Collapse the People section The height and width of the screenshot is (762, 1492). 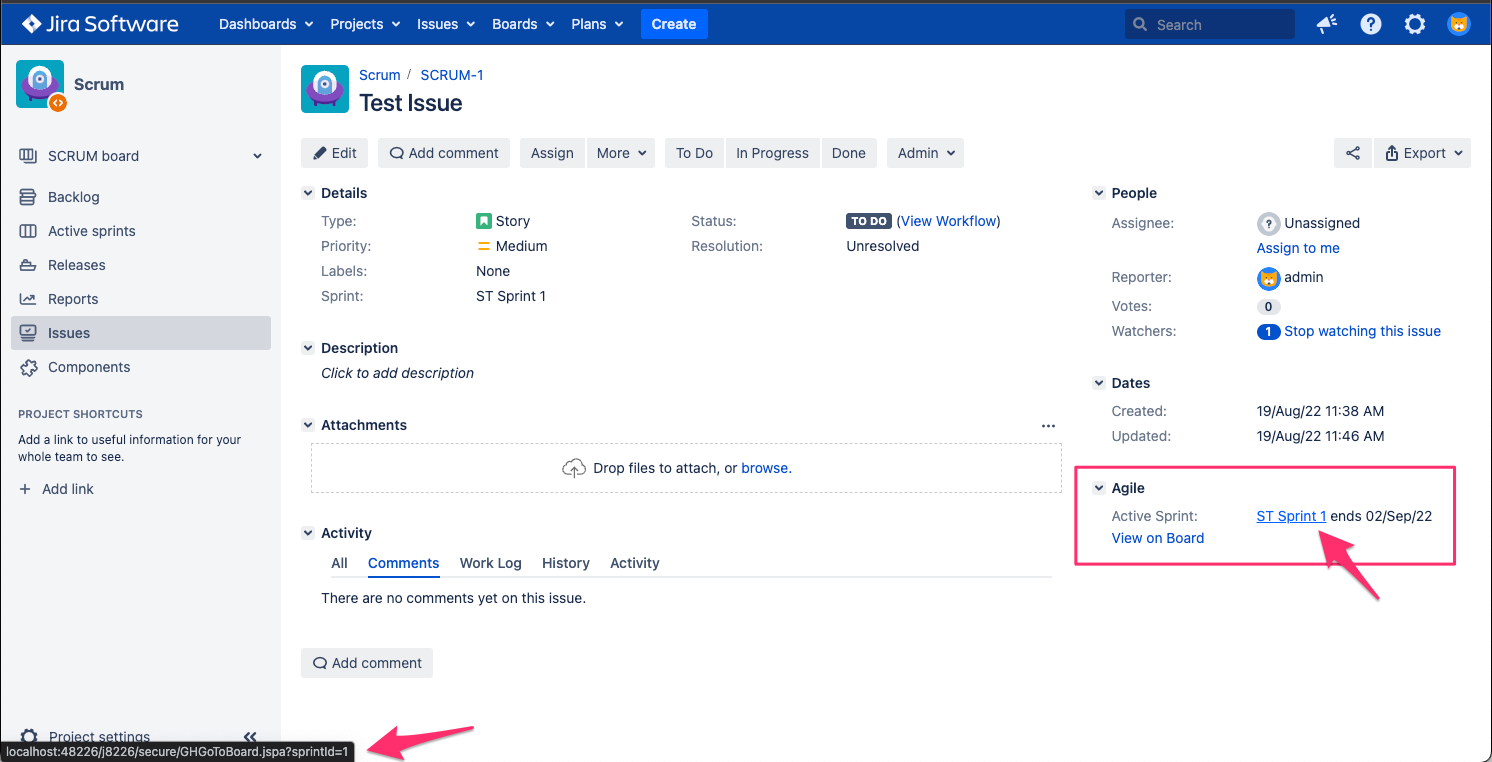(1099, 193)
